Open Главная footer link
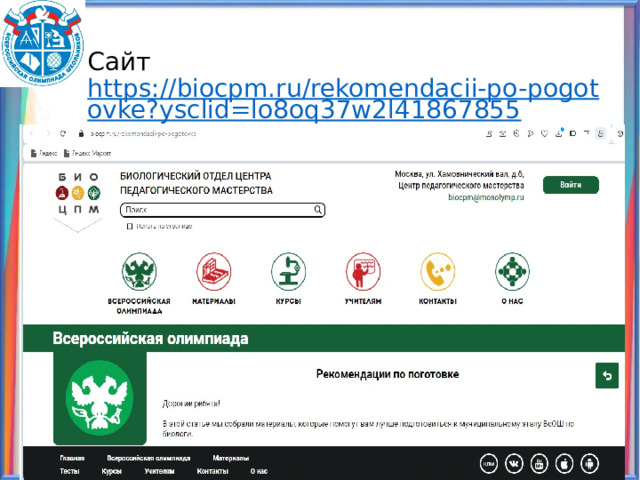The height and width of the screenshot is (480, 640). coord(72,458)
